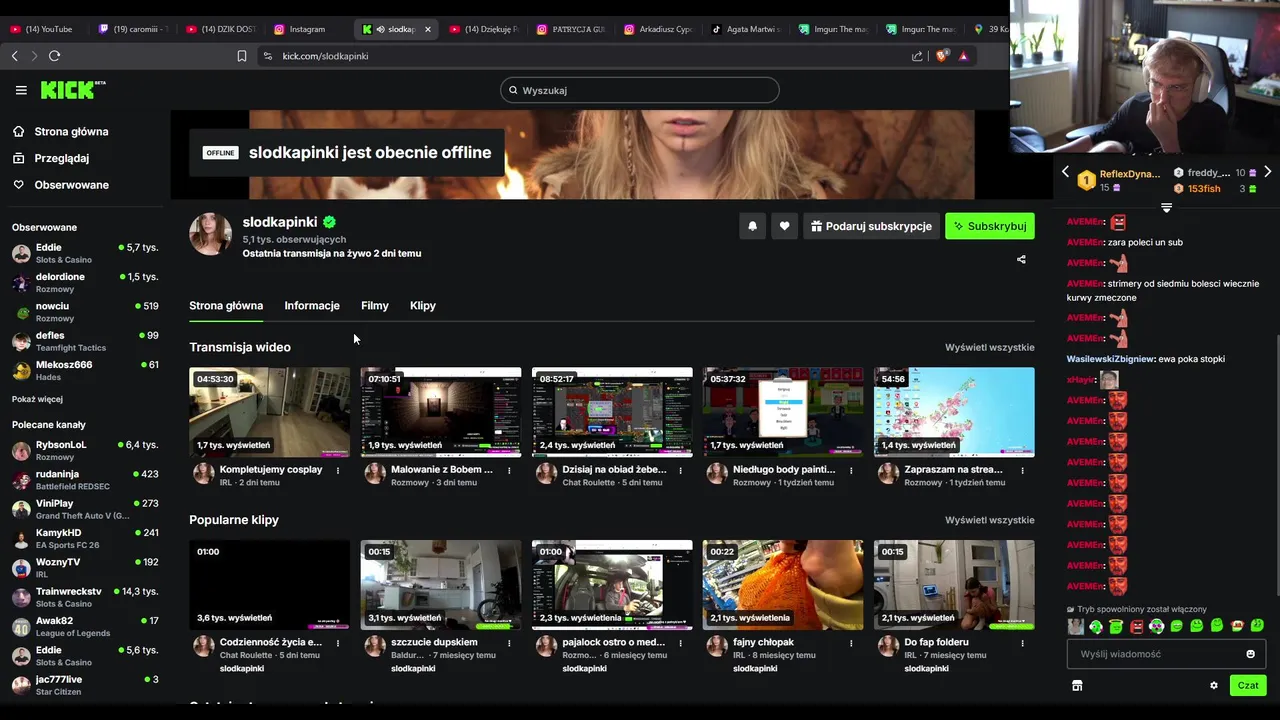Click the address bar URL kick.com/slodkapinki
Image resolution: width=1280 pixels, height=720 pixels.
(325, 56)
